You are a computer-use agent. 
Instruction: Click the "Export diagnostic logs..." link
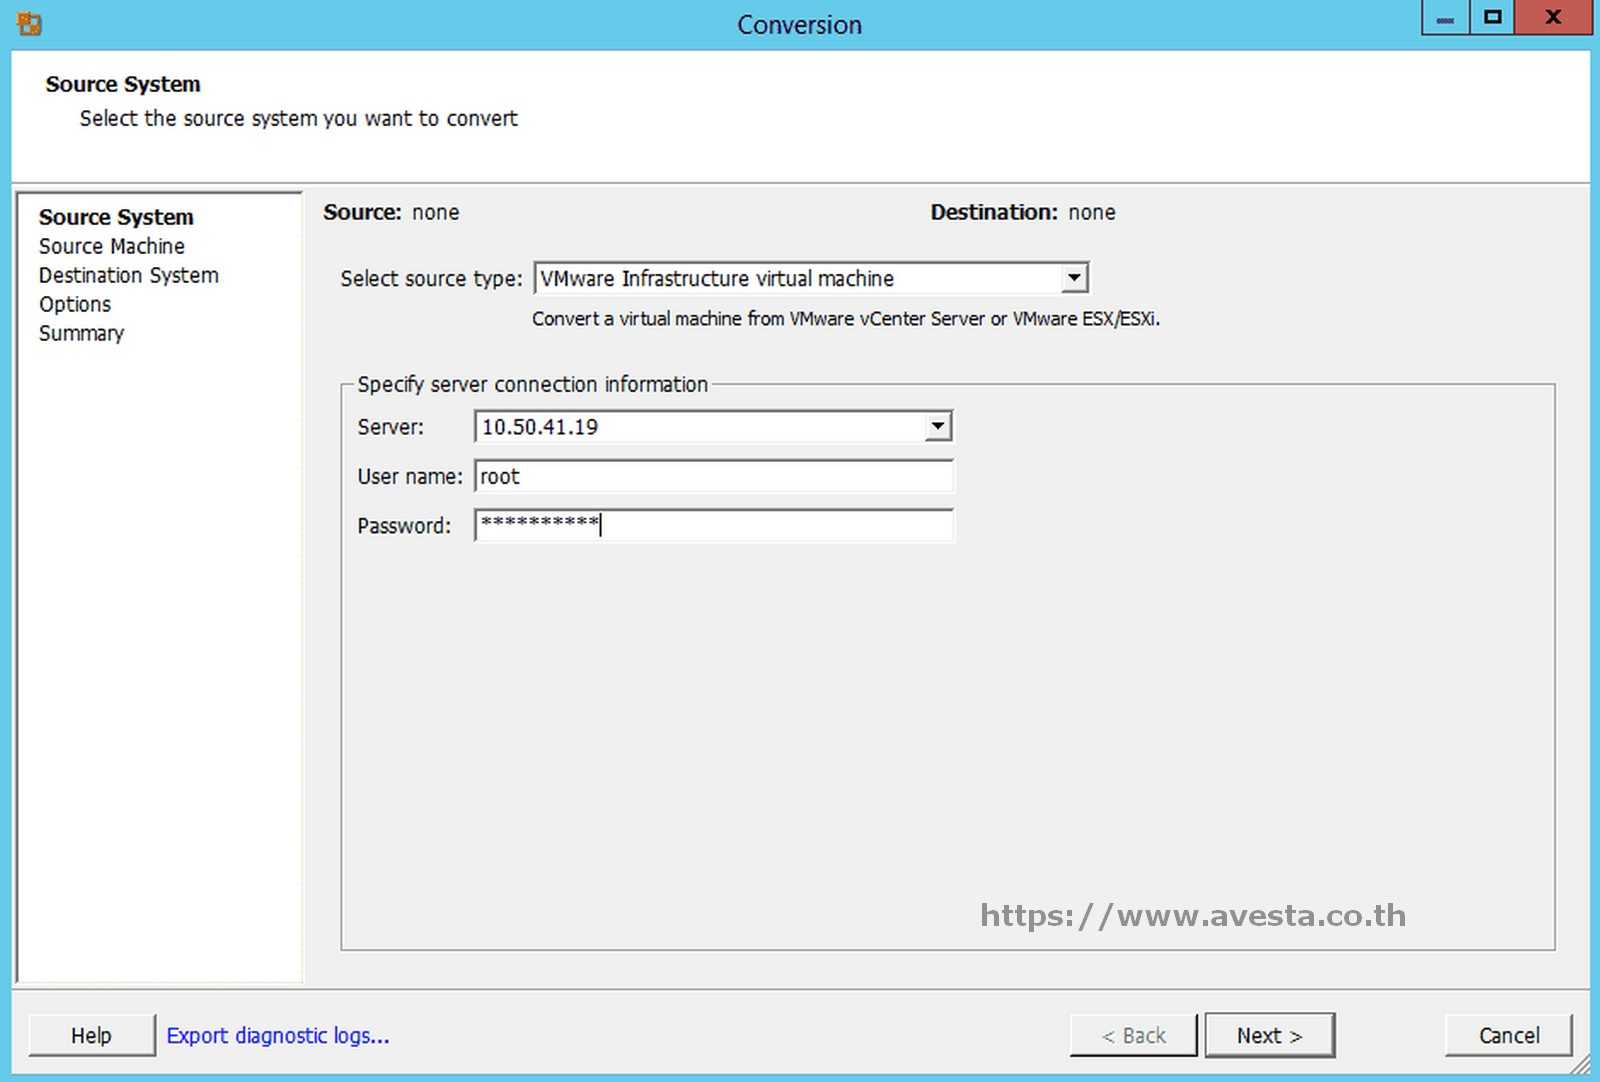(278, 1035)
